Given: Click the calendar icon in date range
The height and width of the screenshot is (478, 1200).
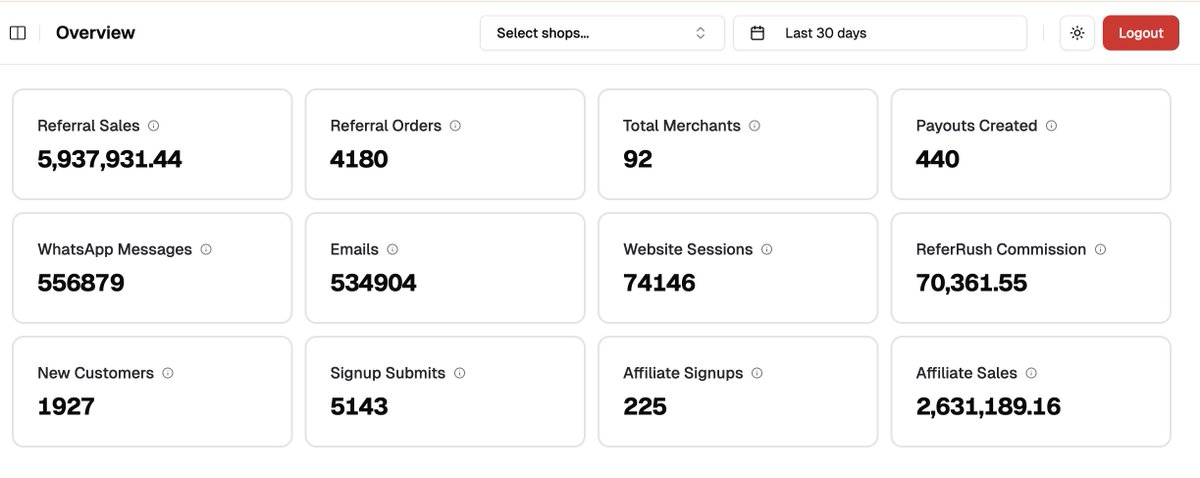Looking at the screenshot, I should point(758,33).
